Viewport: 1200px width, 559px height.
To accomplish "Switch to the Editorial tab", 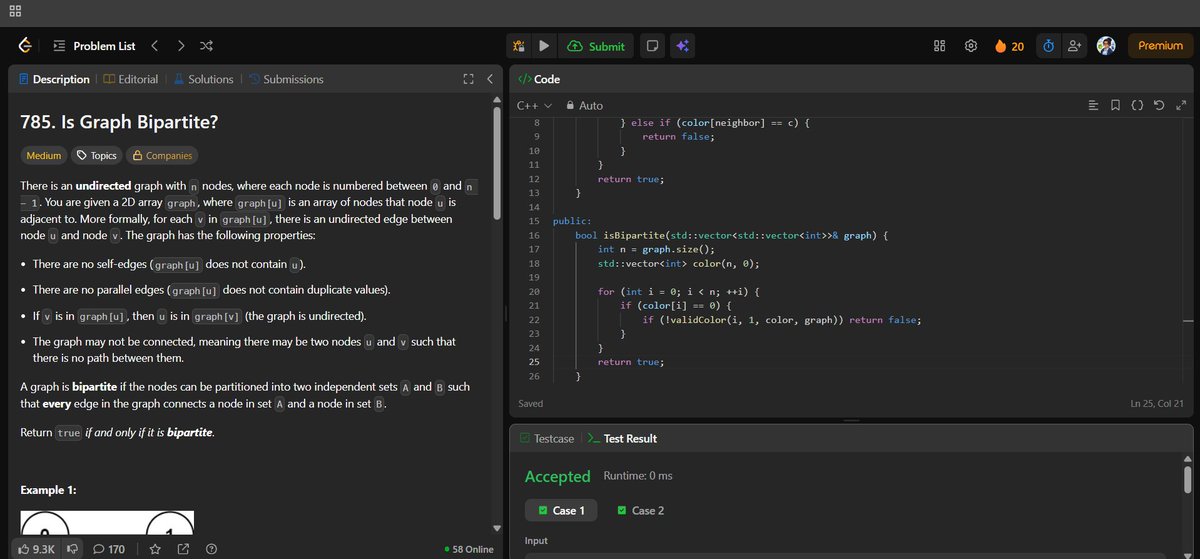I will coord(130,79).
